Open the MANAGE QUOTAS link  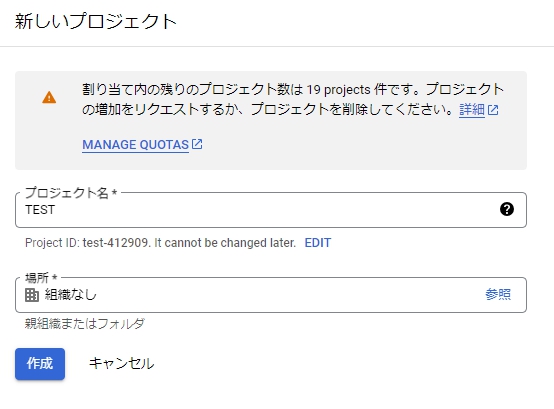point(135,145)
